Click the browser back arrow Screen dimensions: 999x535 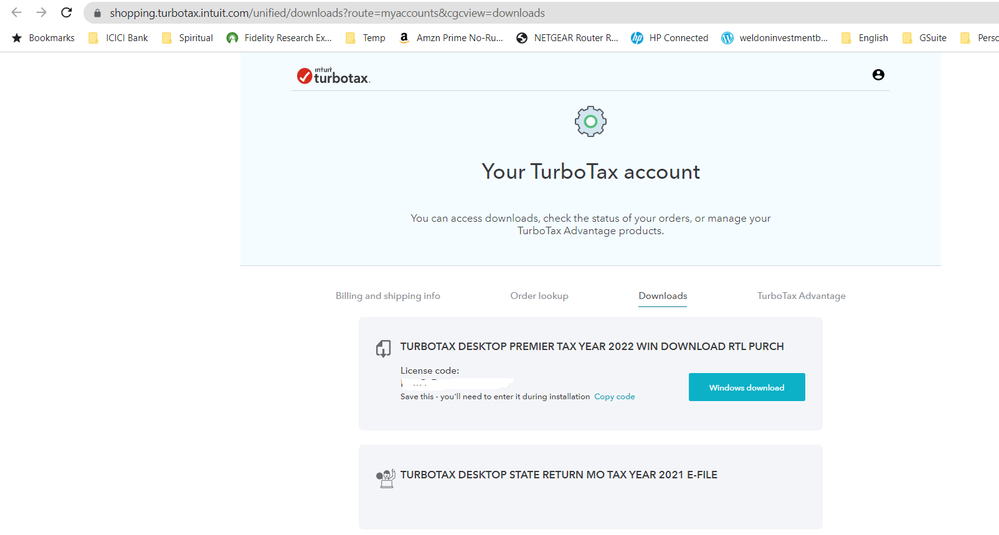point(17,13)
